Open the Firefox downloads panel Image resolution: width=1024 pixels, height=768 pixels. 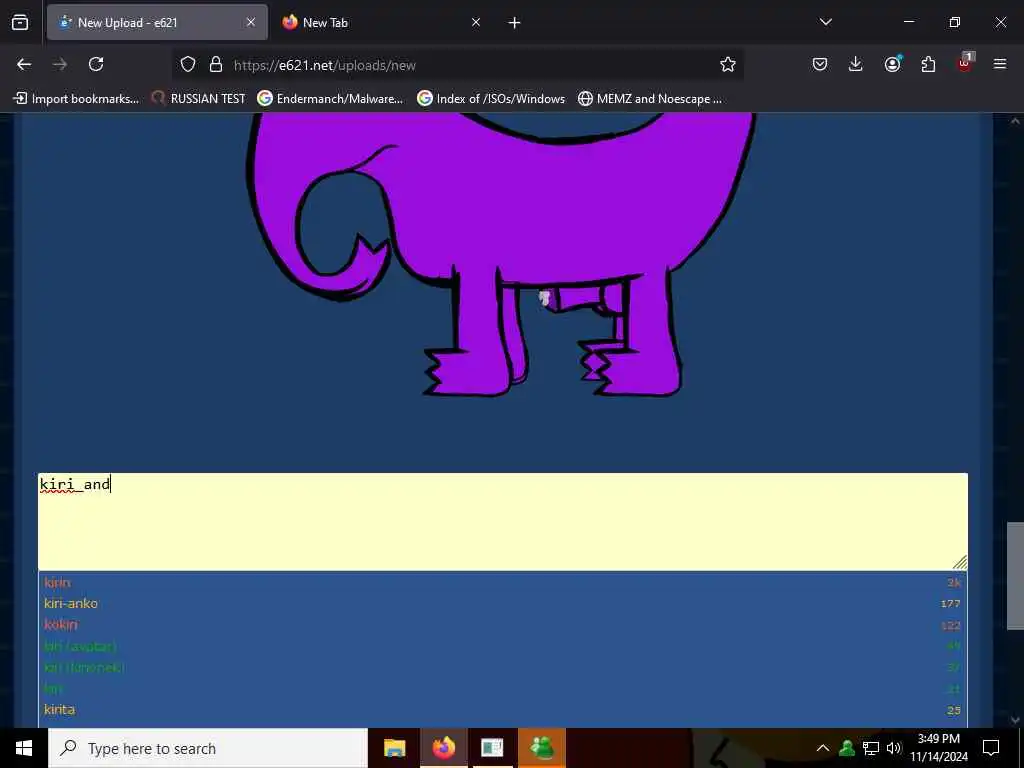tap(856, 64)
